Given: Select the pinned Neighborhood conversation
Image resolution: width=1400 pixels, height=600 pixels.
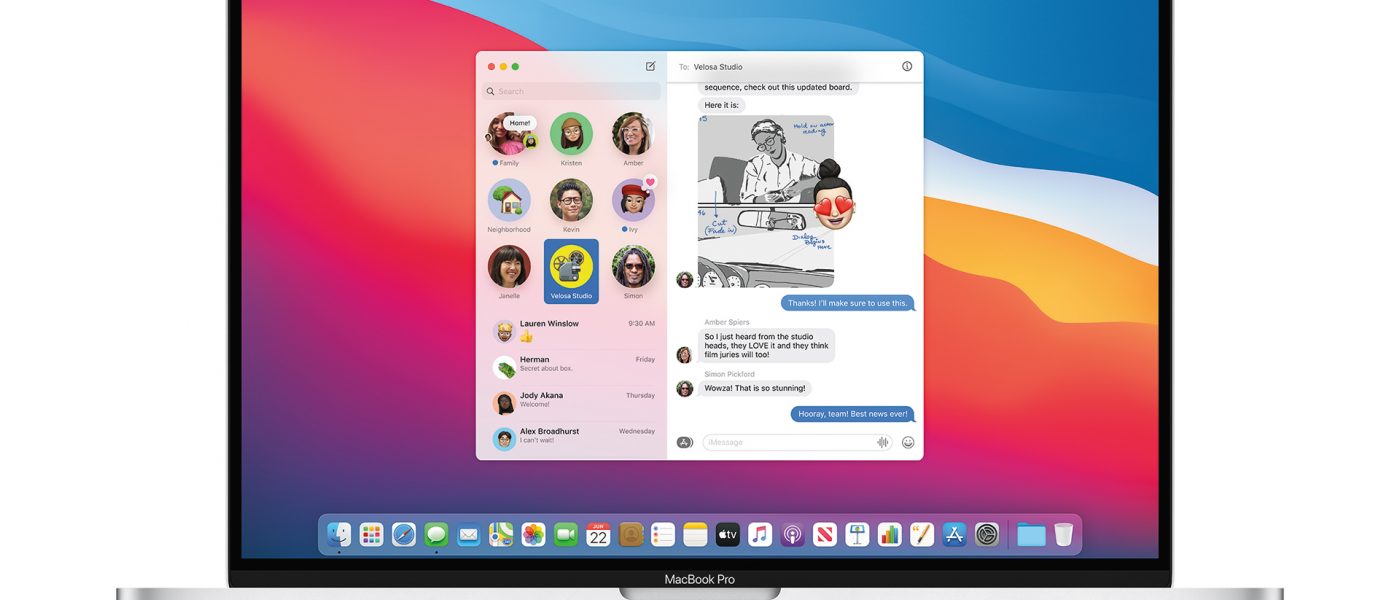Looking at the screenshot, I should pyautogui.click(x=509, y=206).
